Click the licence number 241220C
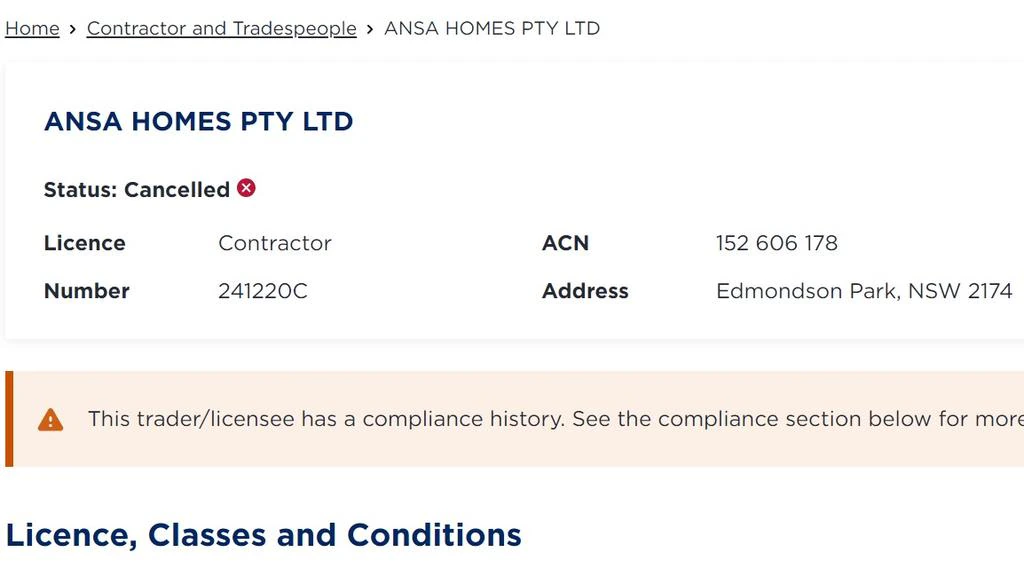 pos(263,291)
